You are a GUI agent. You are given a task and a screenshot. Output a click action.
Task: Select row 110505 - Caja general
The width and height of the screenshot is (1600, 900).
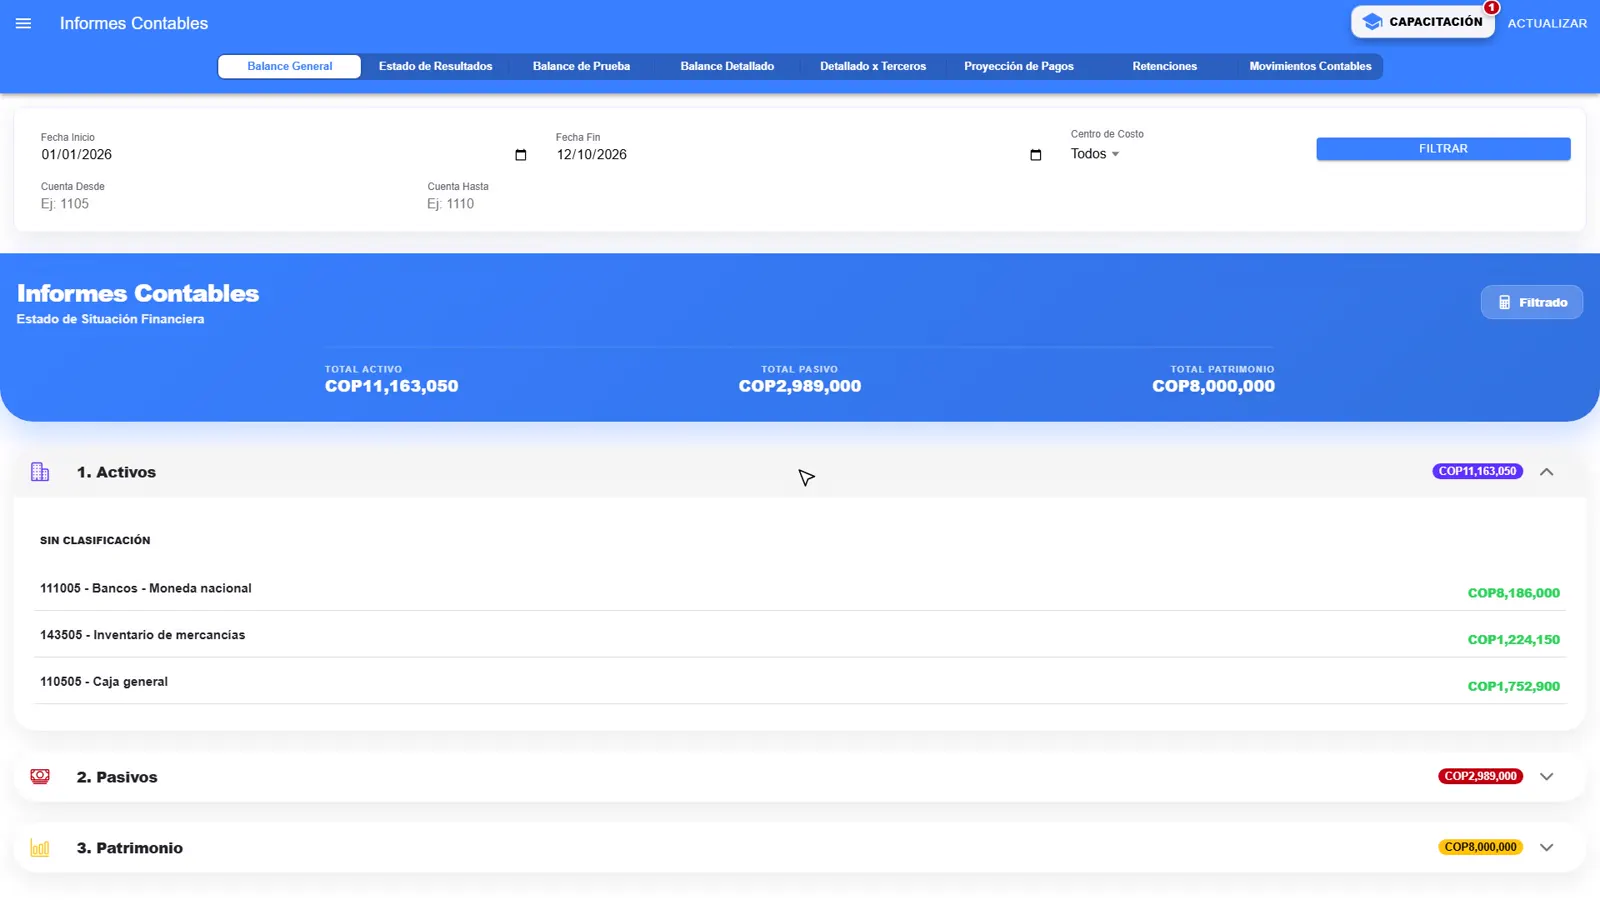800,682
